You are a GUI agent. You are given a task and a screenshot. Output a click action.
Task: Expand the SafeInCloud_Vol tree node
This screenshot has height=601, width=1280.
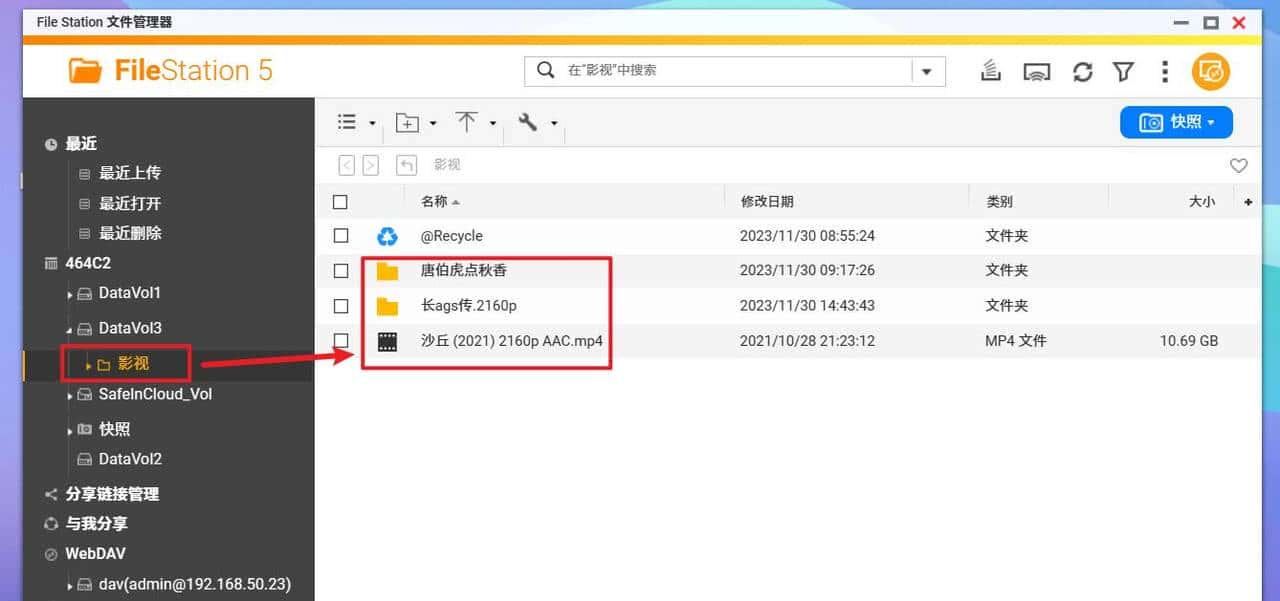tap(70, 396)
